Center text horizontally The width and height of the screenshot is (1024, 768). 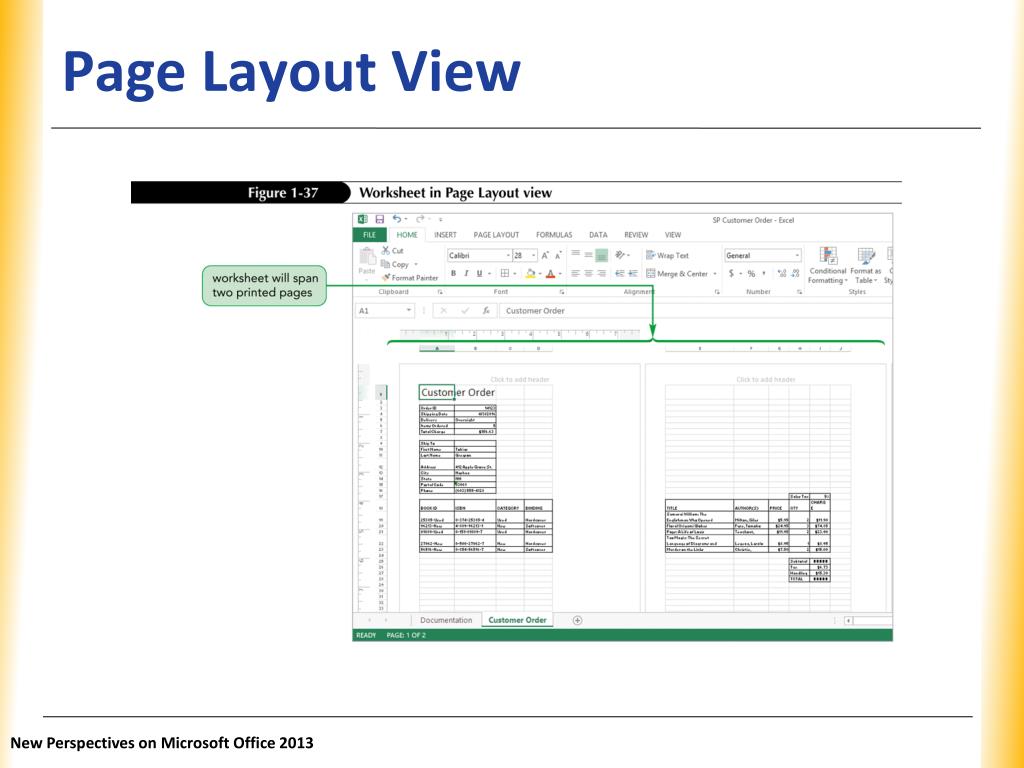click(588, 274)
